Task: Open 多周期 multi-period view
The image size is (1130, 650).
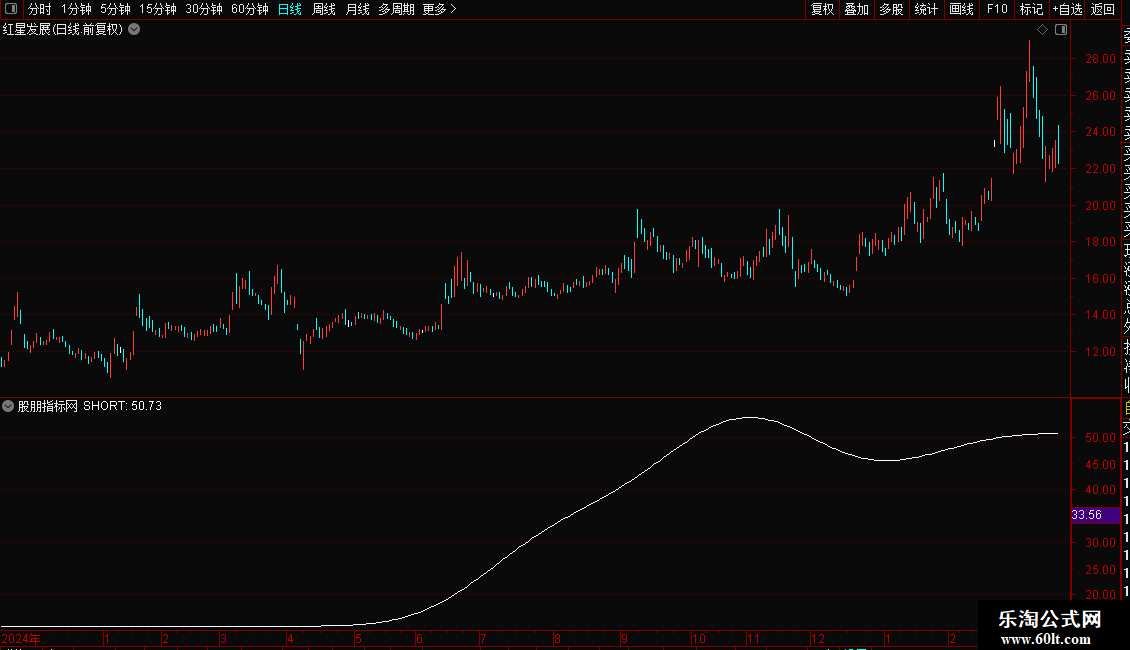Action: 396,9
